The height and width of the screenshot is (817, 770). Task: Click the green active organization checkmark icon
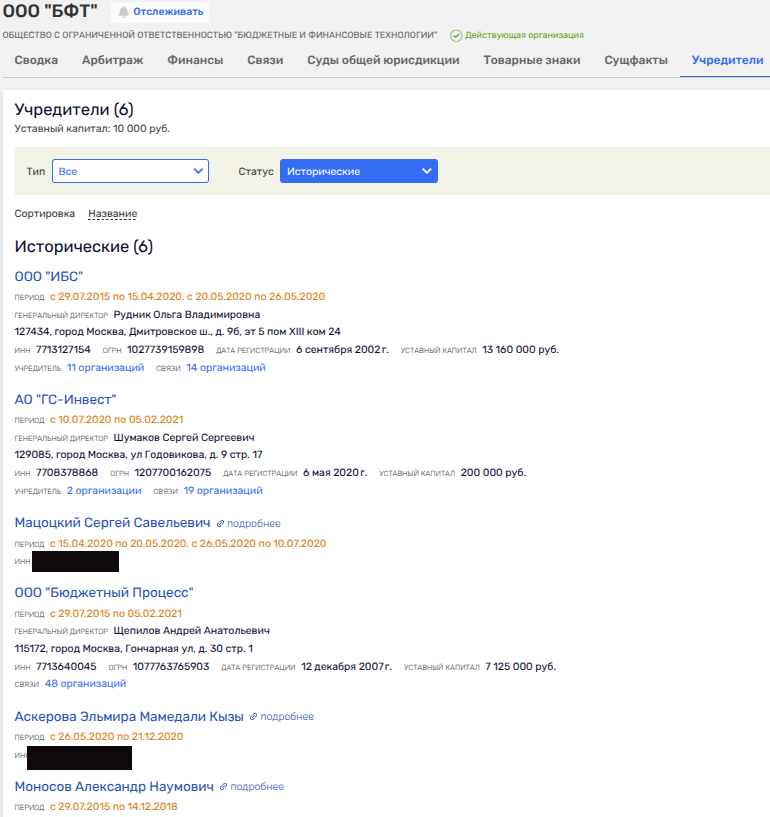pyautogui.click(x=456, y=35)
